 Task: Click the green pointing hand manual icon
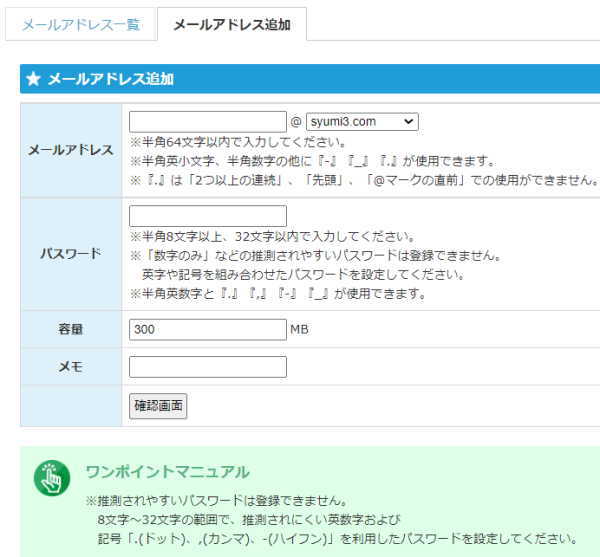pyautogui.click(x=52, y=477)
